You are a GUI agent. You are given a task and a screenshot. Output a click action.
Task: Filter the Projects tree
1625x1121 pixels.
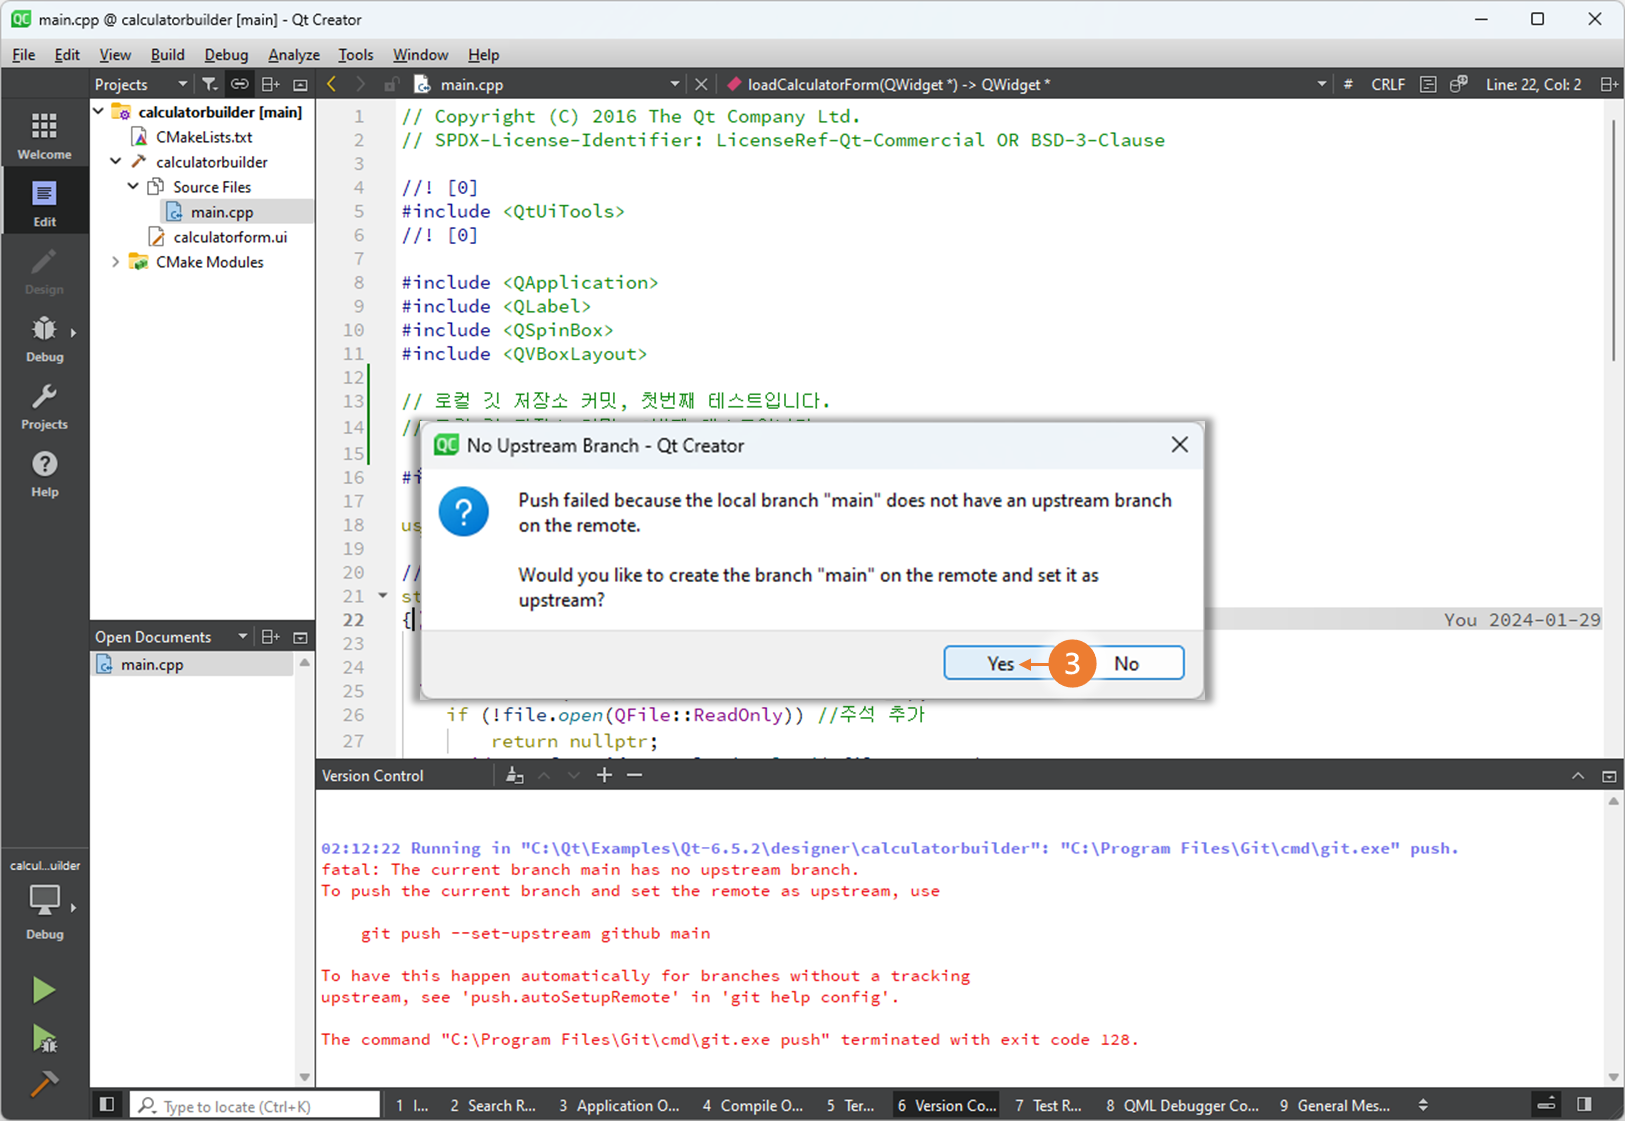pyautogui.click(x=209, y=84)
